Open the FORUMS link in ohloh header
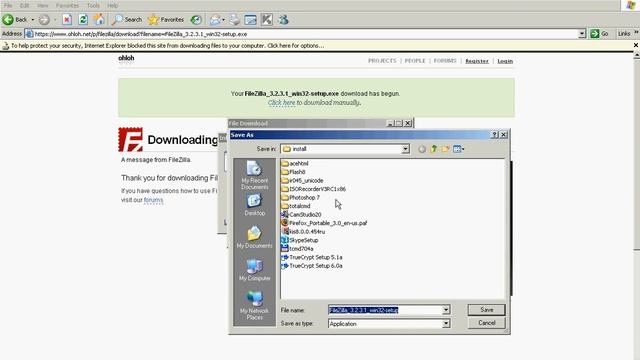Image resolution: width=640 pixels, height=360 pixels. (445, 61)
